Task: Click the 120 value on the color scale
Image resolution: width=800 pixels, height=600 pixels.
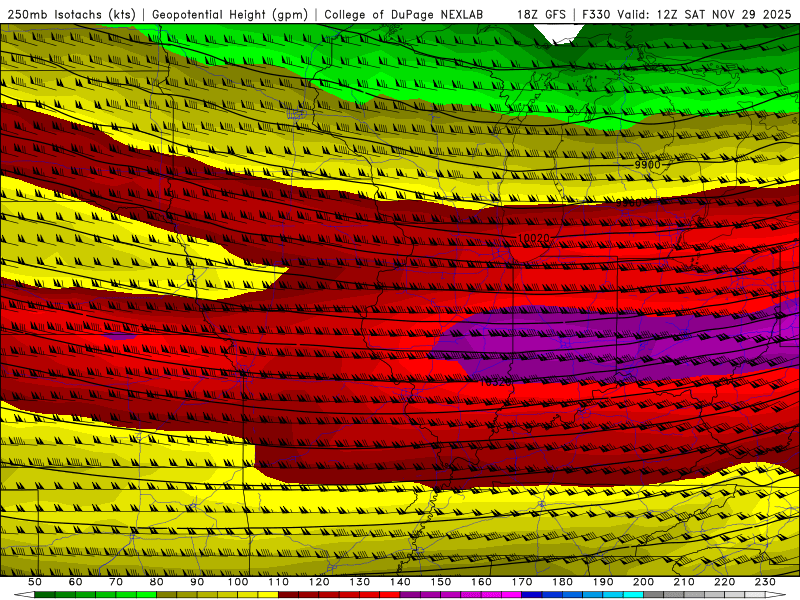Action: [319, 582]
